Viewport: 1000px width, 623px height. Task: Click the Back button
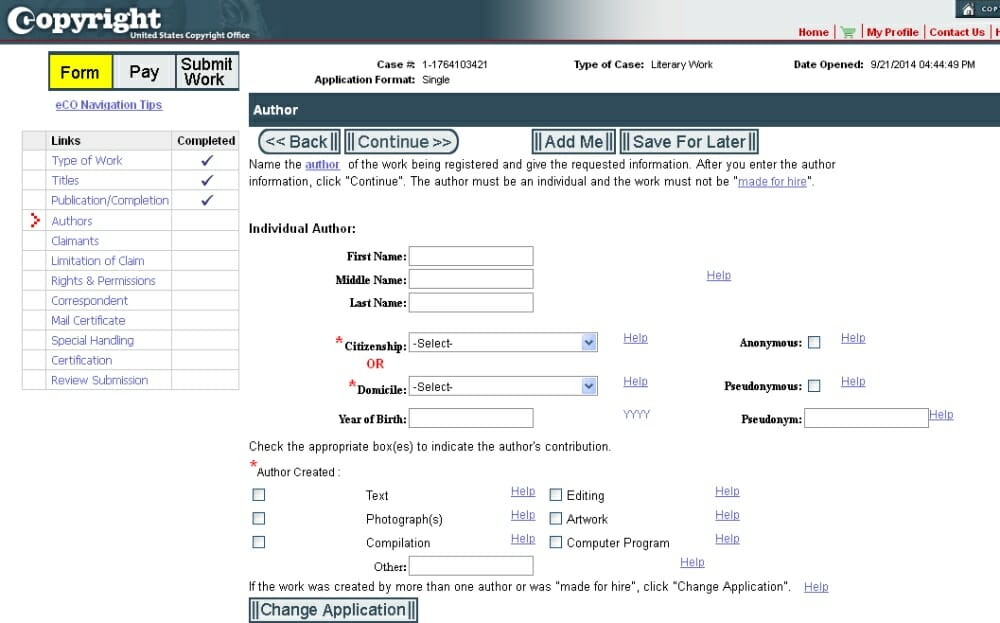pos(299,142)
